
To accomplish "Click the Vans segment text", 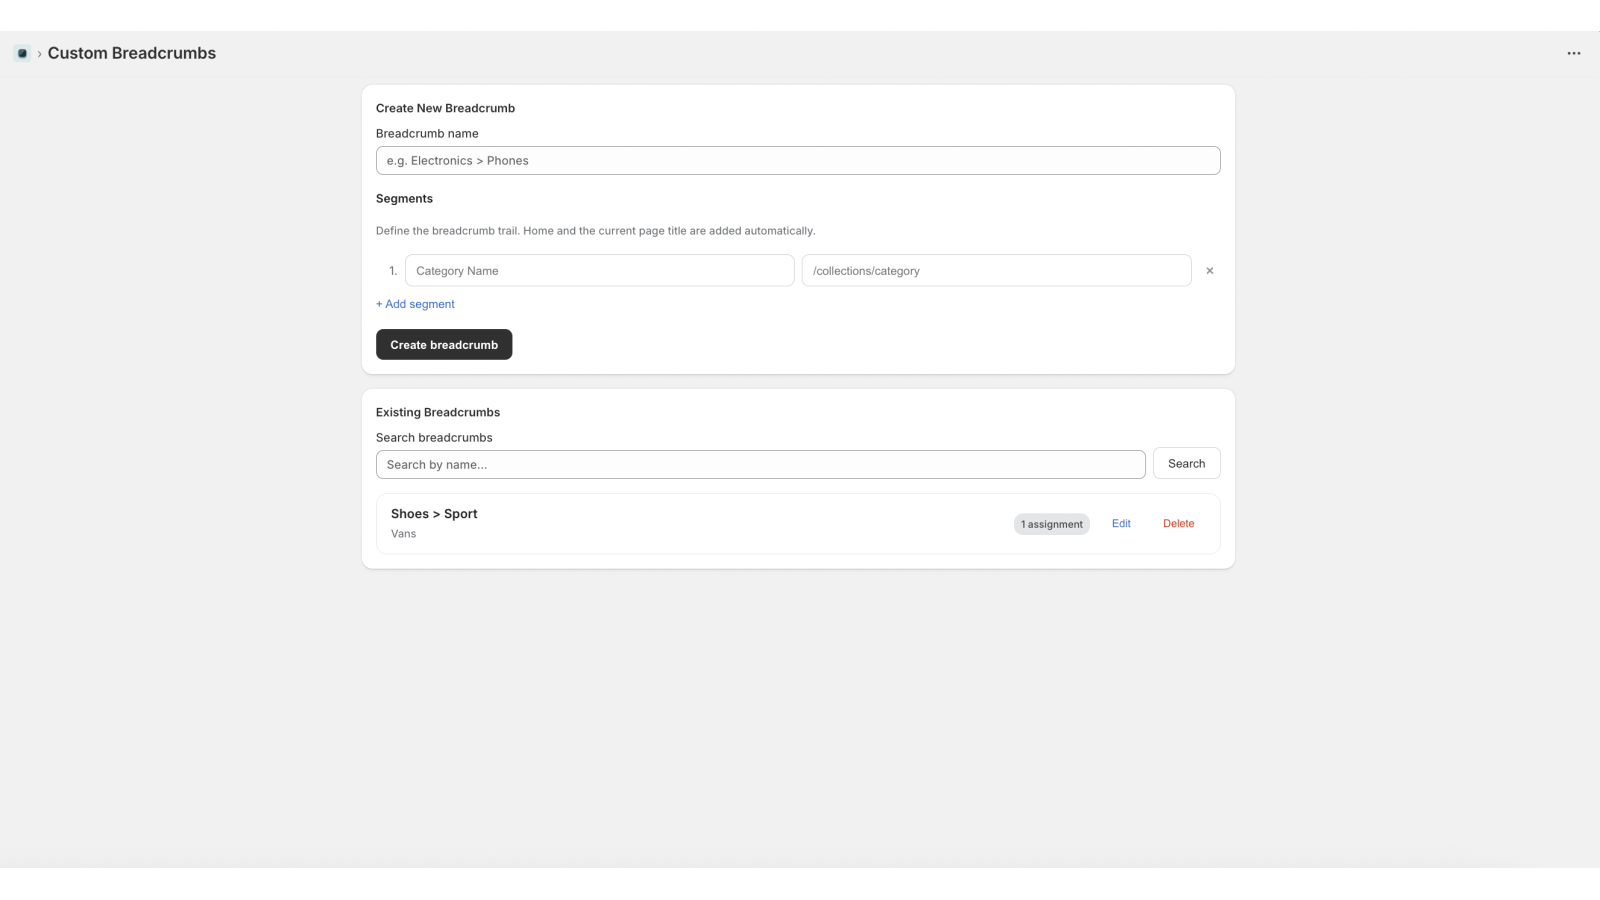I will pyautogui.click(x=403, y=534).
